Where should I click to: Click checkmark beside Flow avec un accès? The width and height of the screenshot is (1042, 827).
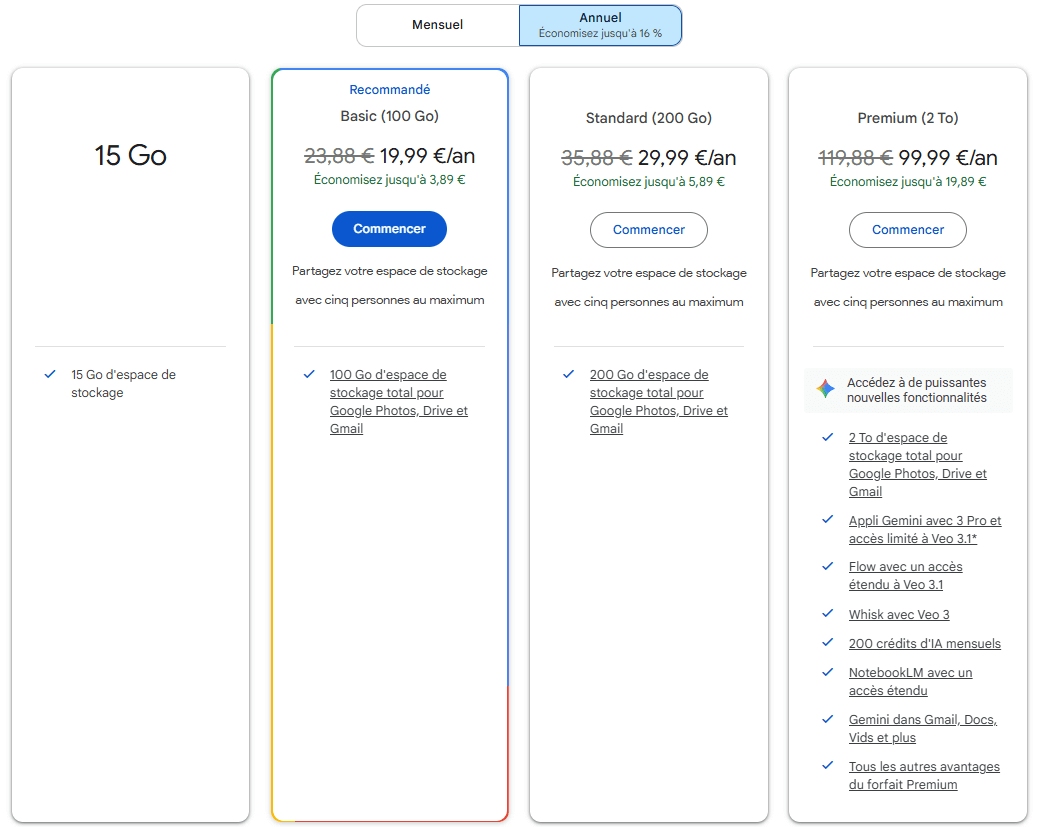[x=827, y=566]
